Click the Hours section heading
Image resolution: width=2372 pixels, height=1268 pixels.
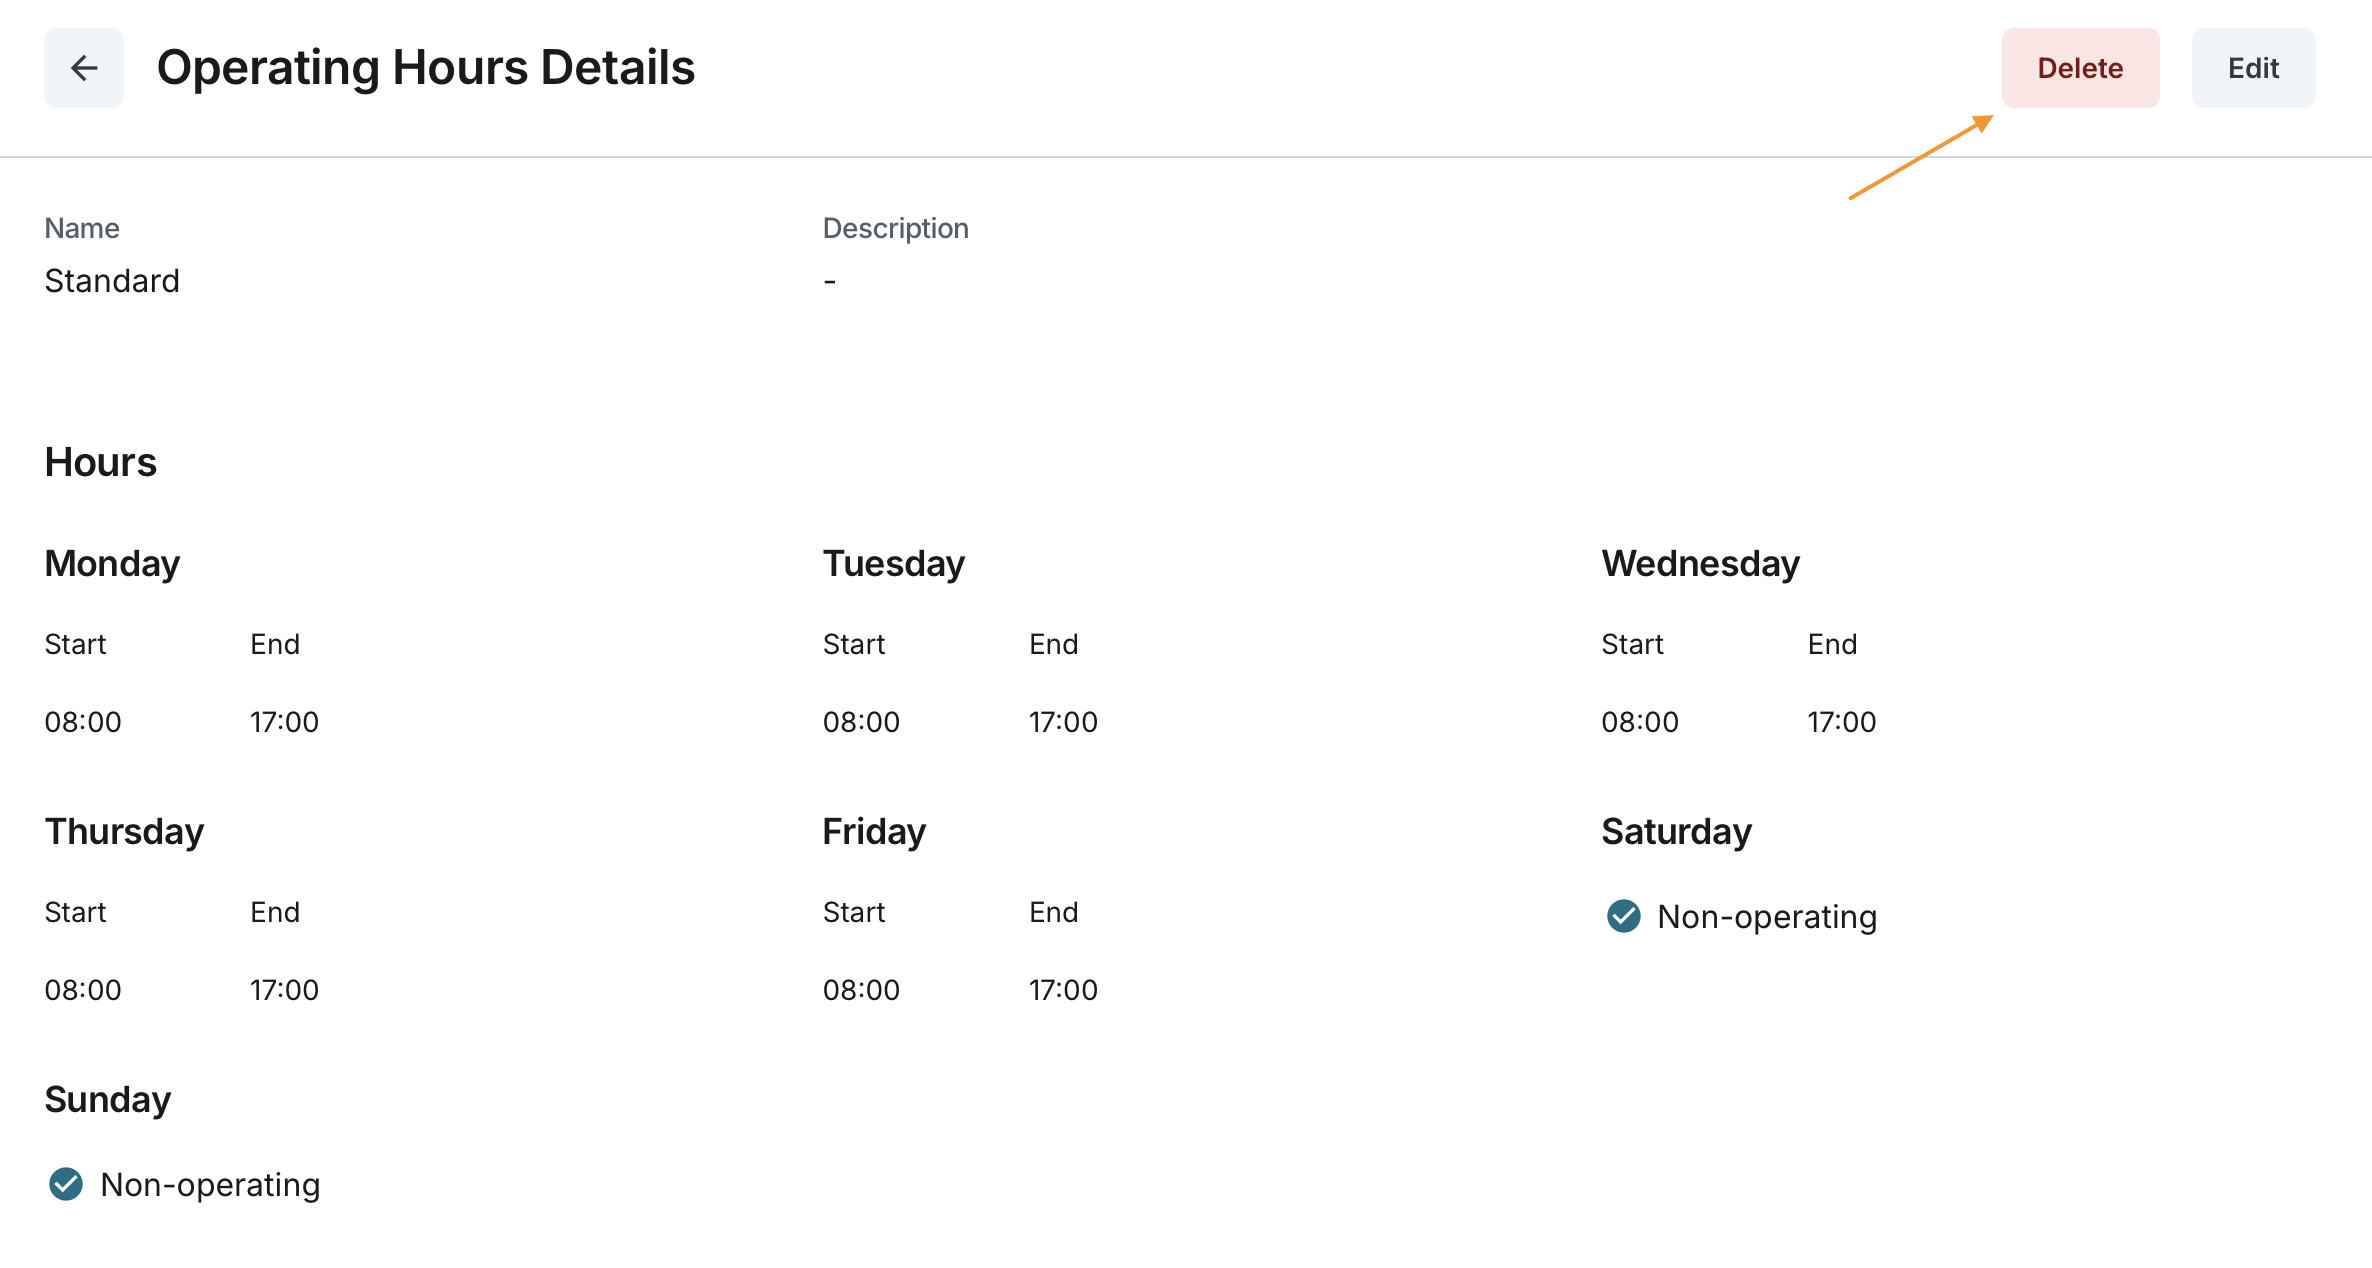pyautogui.click(x=101, y=462)
